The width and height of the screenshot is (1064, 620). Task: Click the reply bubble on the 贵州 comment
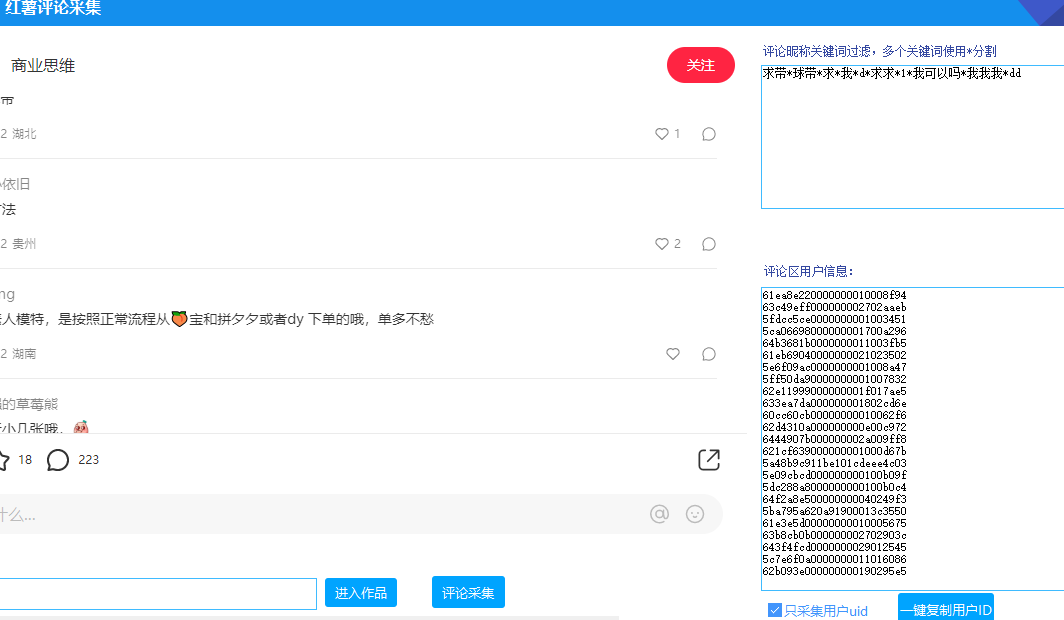(x=708, y=243)
